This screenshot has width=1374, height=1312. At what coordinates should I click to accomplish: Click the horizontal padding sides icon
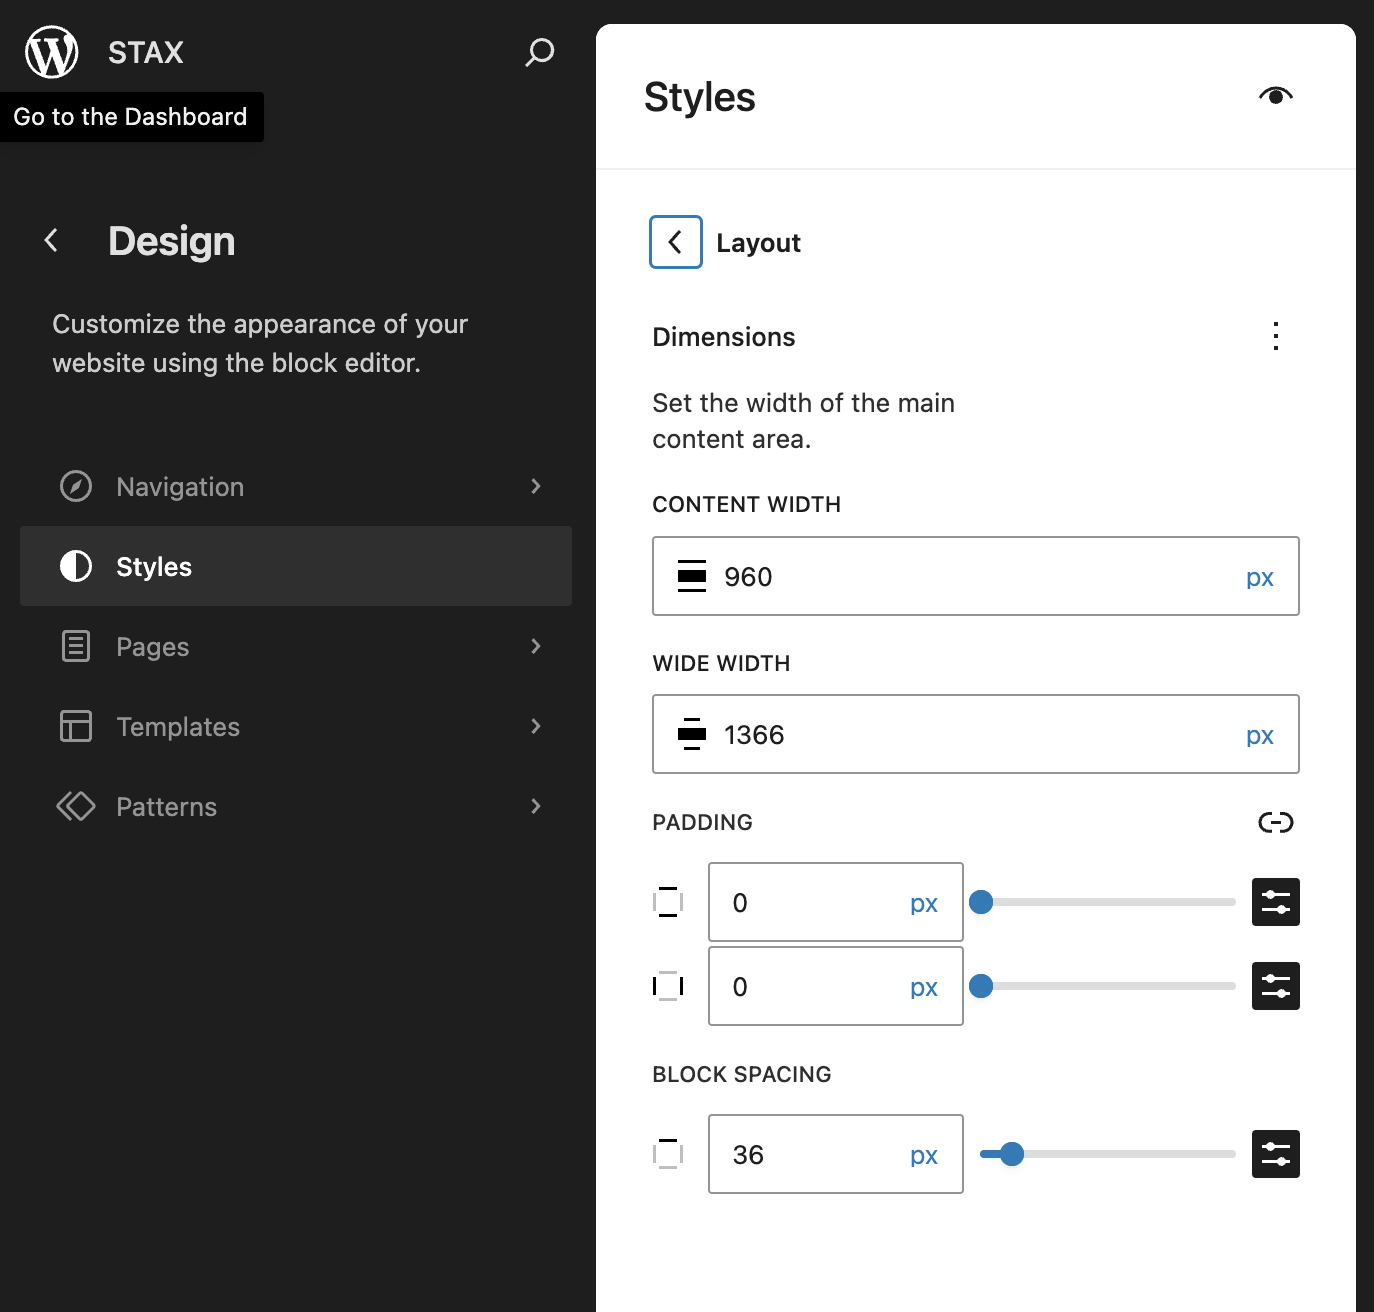tap(668, 986)
